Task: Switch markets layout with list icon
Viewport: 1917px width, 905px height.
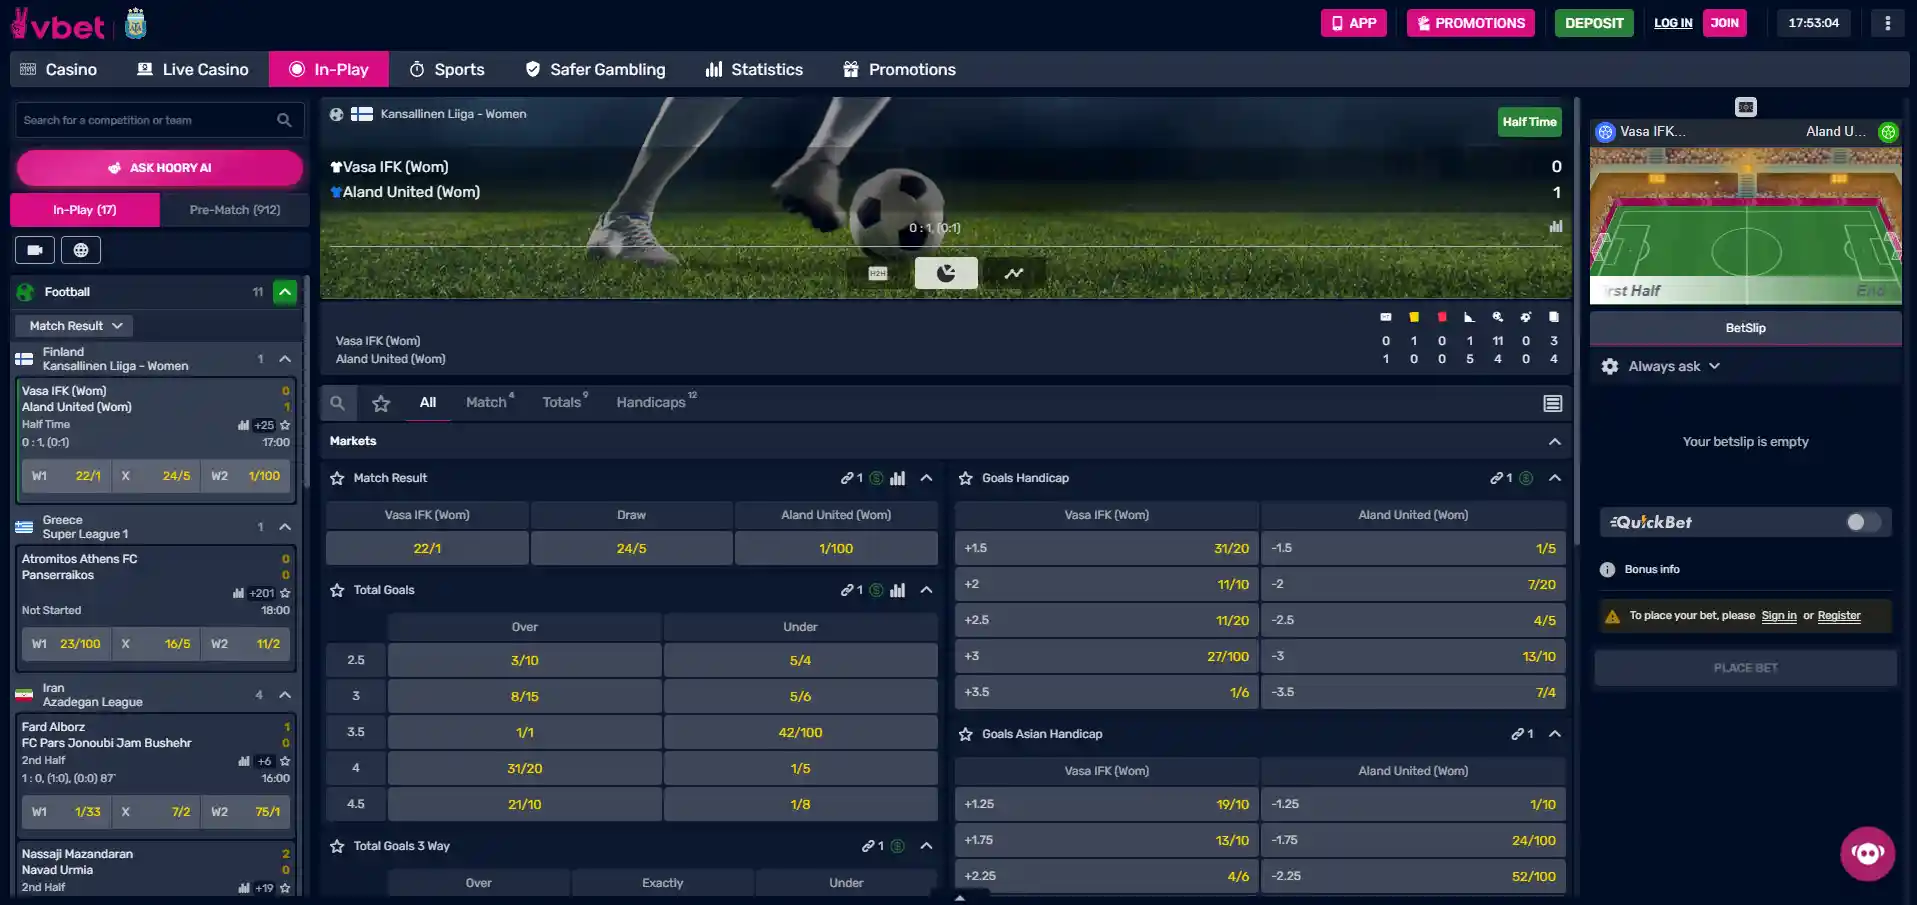Action: pyautogui.click(x=1553, y=403)
